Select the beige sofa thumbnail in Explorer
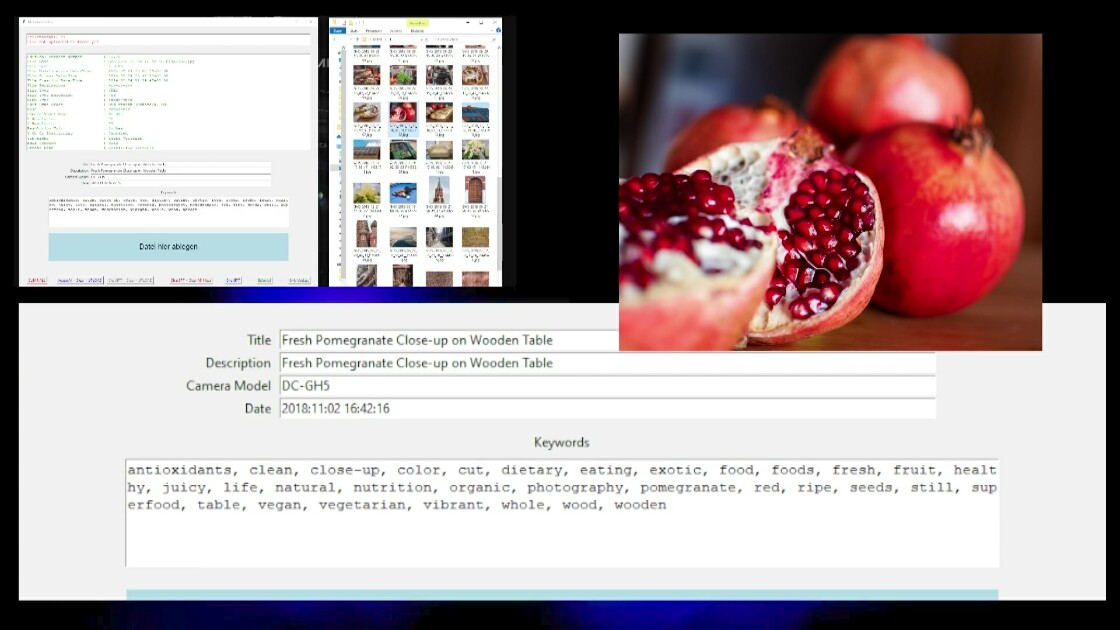 click(439, 150)
